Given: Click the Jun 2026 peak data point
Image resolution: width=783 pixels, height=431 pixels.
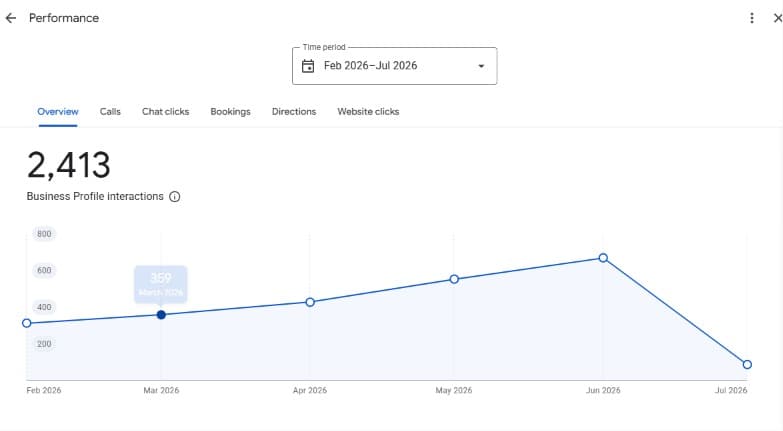Looking at the screenshot, I should tap(603, 258).
